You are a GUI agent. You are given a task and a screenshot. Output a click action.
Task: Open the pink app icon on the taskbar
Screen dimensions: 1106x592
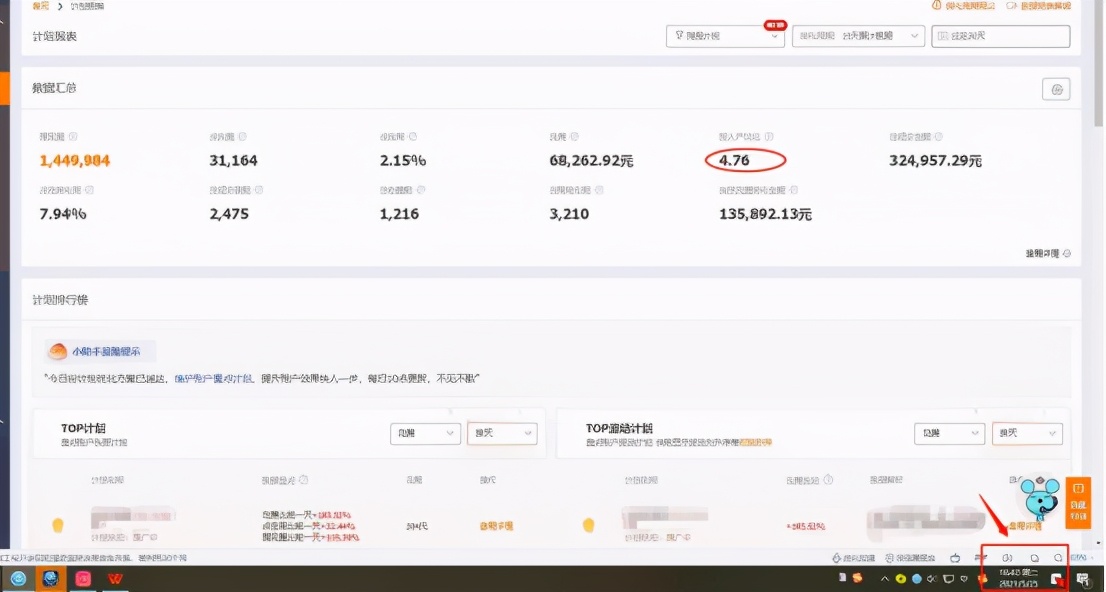click(83, 579)
